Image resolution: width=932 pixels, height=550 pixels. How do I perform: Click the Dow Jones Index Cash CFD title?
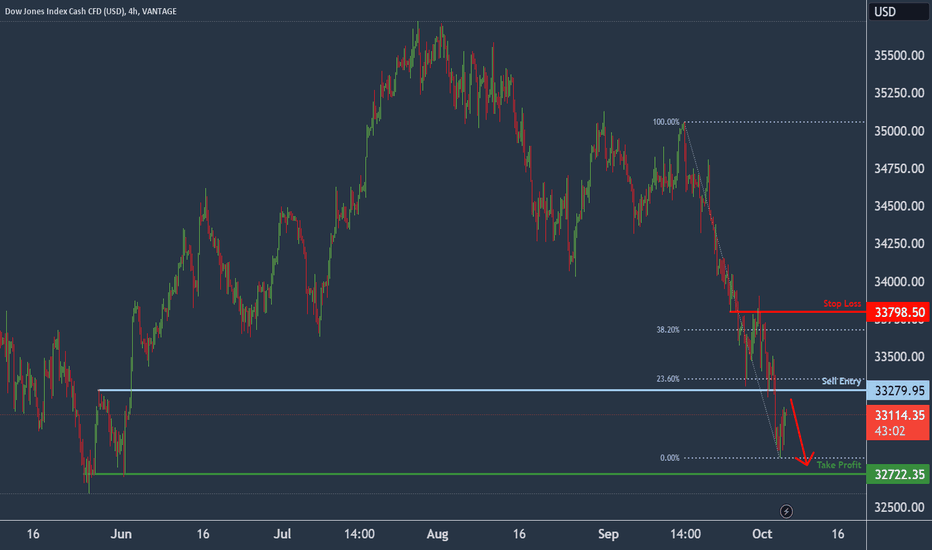click(90, 11)
